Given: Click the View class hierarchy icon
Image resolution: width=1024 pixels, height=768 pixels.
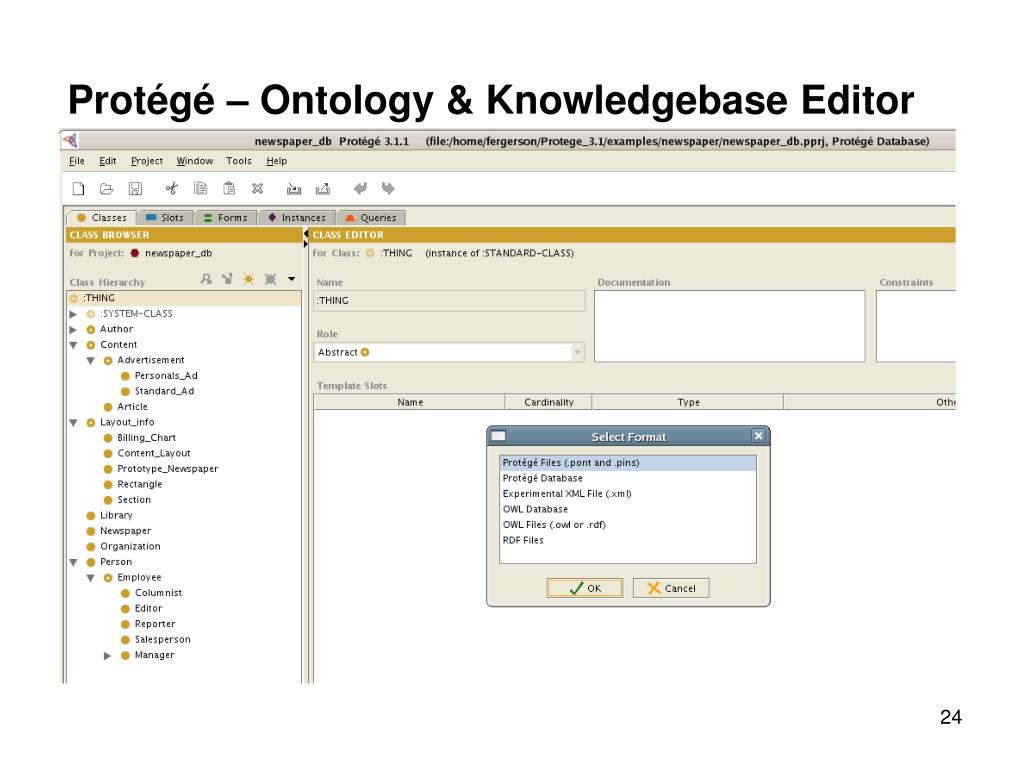Looking at the screenshot, I should tap(227, 279).
